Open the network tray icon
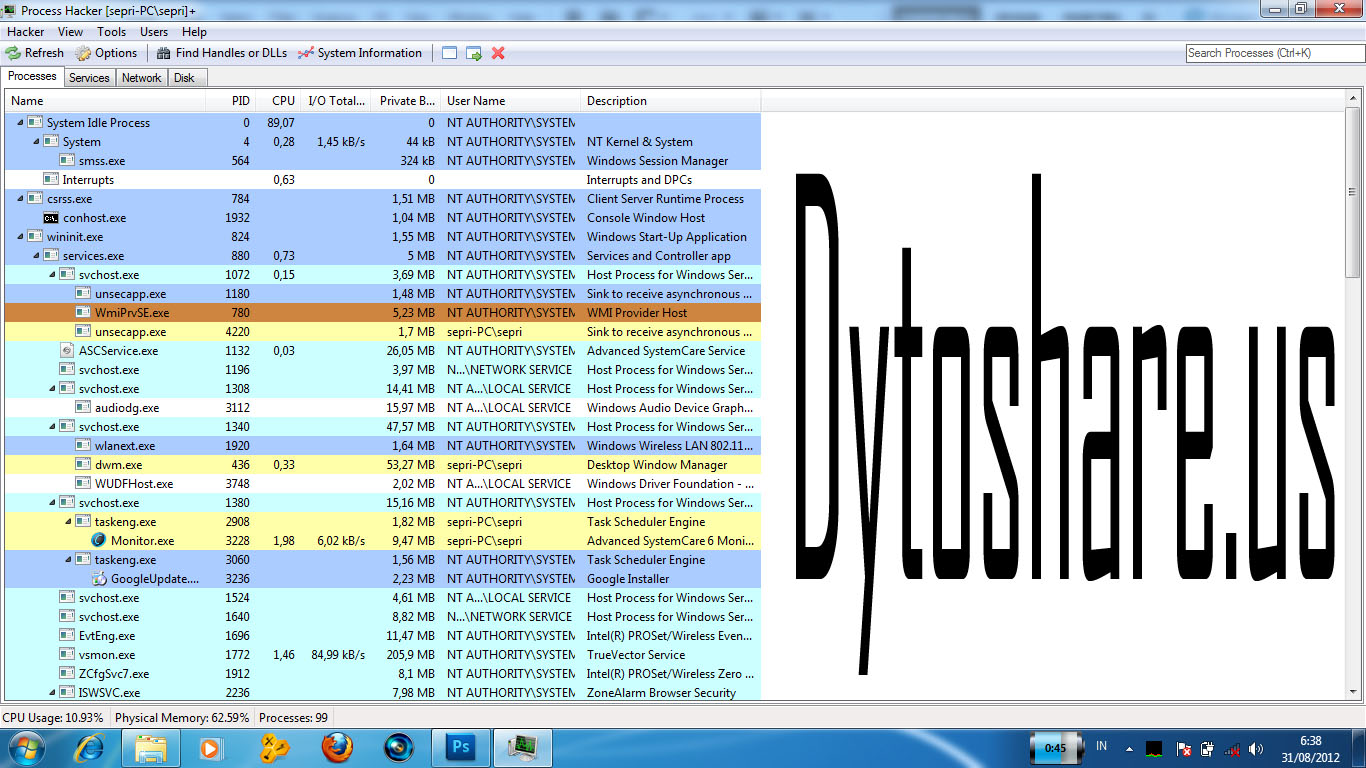This screenshot has width=1366, height=768. (x=1232, y=748)
